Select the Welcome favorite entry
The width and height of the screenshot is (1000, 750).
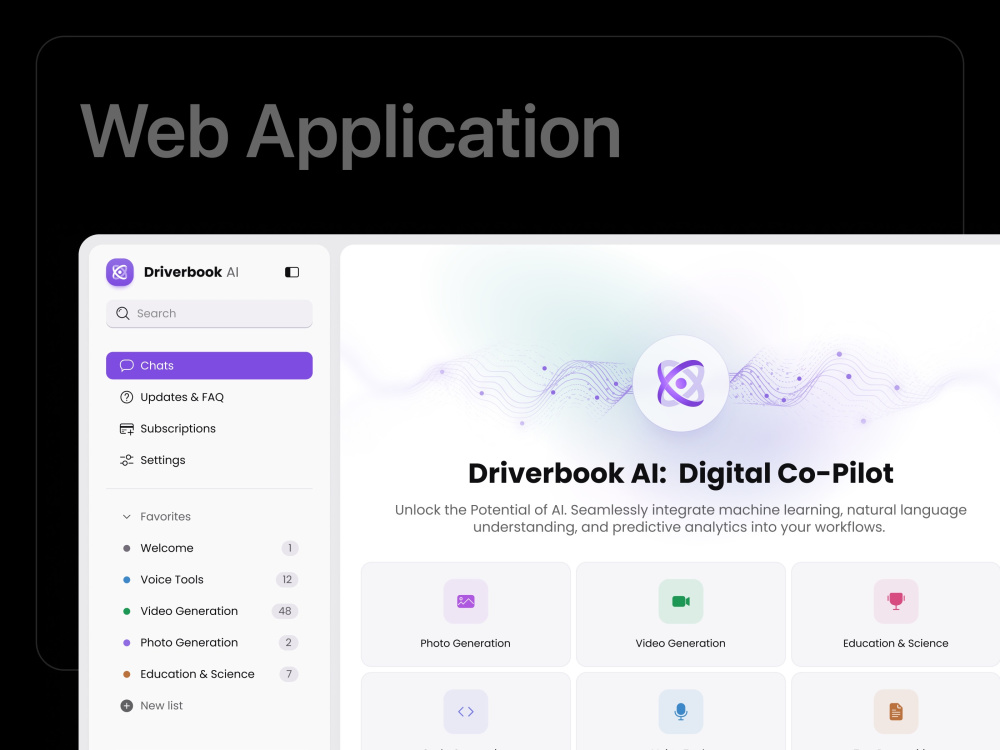(166, 548)
